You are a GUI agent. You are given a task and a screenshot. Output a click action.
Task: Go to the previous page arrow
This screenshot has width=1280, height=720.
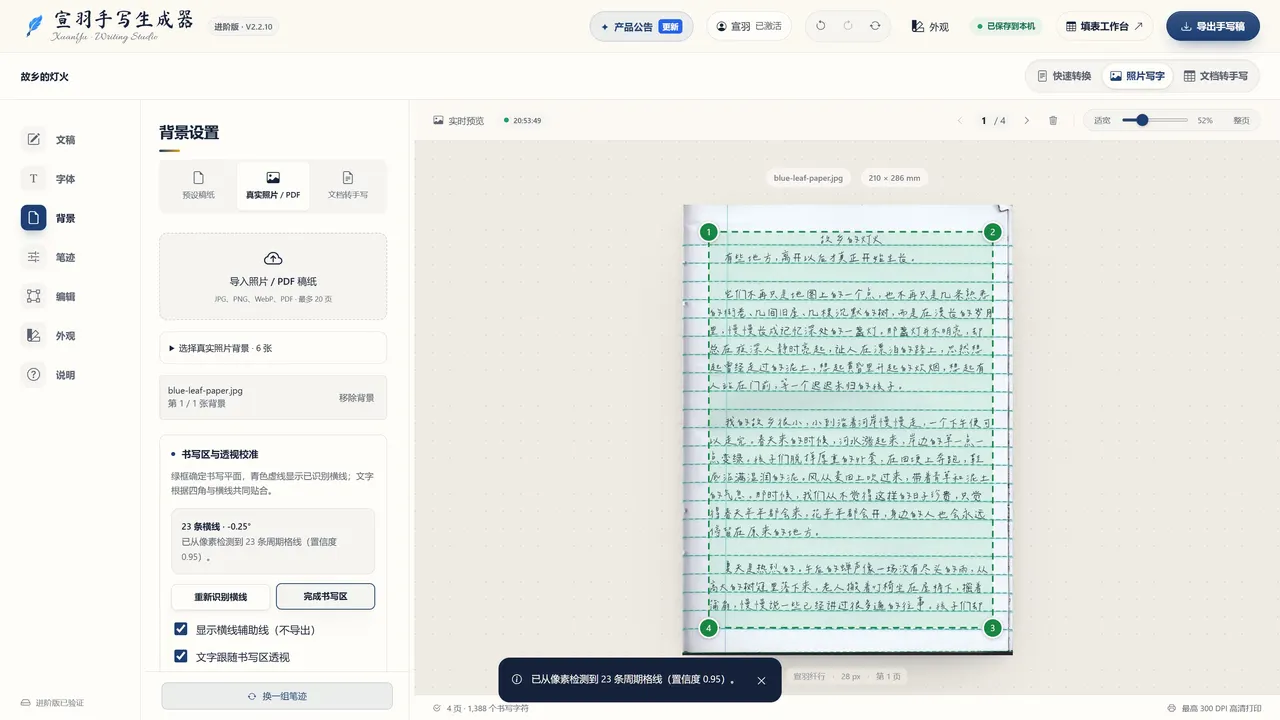point(960,120)
